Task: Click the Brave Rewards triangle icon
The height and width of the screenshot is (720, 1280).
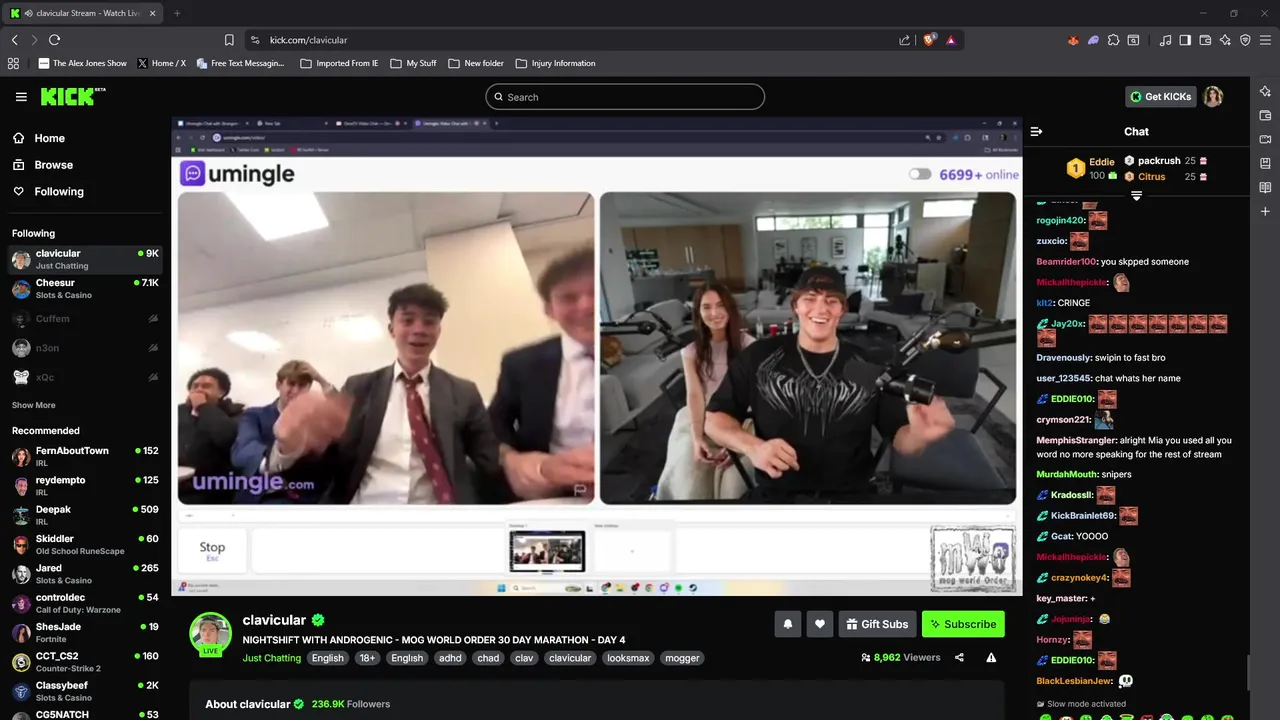Action: pyautogui.click(x=950, y=40)
